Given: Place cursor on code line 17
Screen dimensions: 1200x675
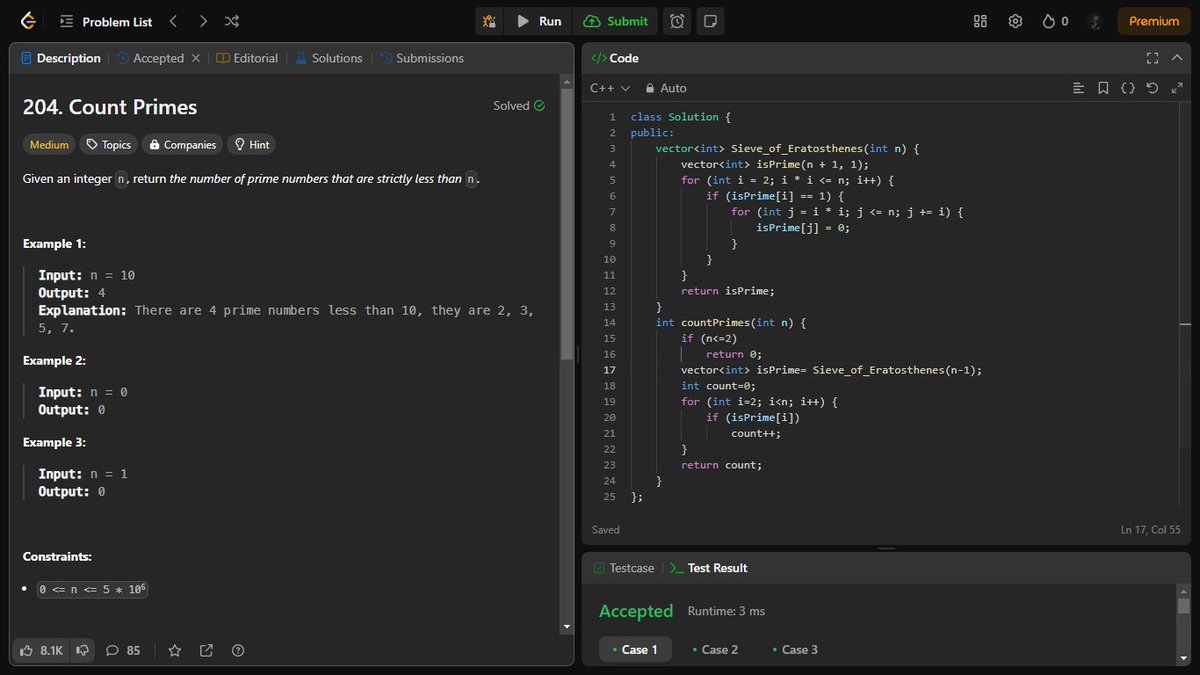Looking at the screenshot, I should [831, 370].
